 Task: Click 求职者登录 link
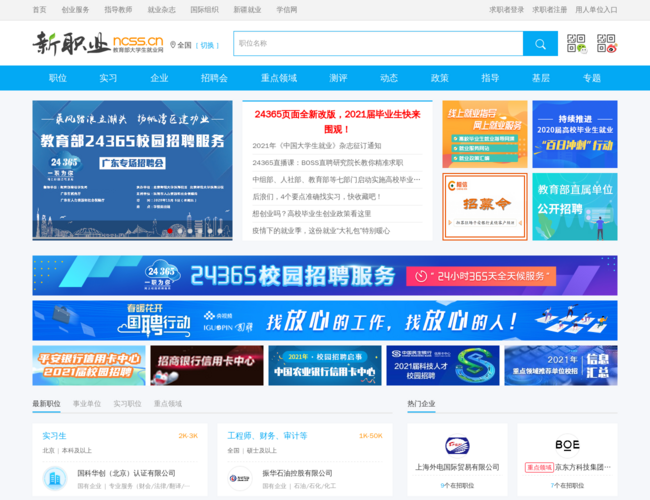(506, 10)
